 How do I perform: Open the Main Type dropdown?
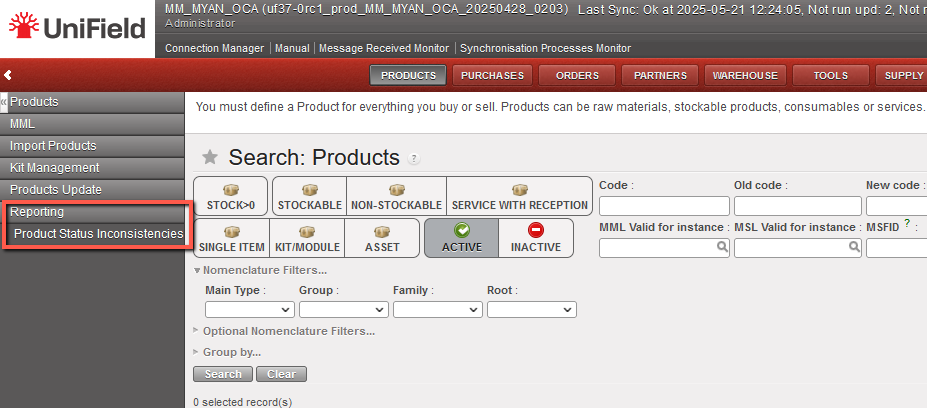coord(249,310)
